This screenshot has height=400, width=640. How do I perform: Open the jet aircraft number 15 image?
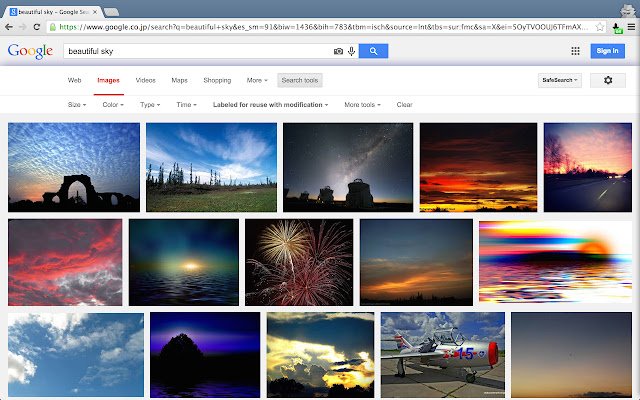click(443, 355)
